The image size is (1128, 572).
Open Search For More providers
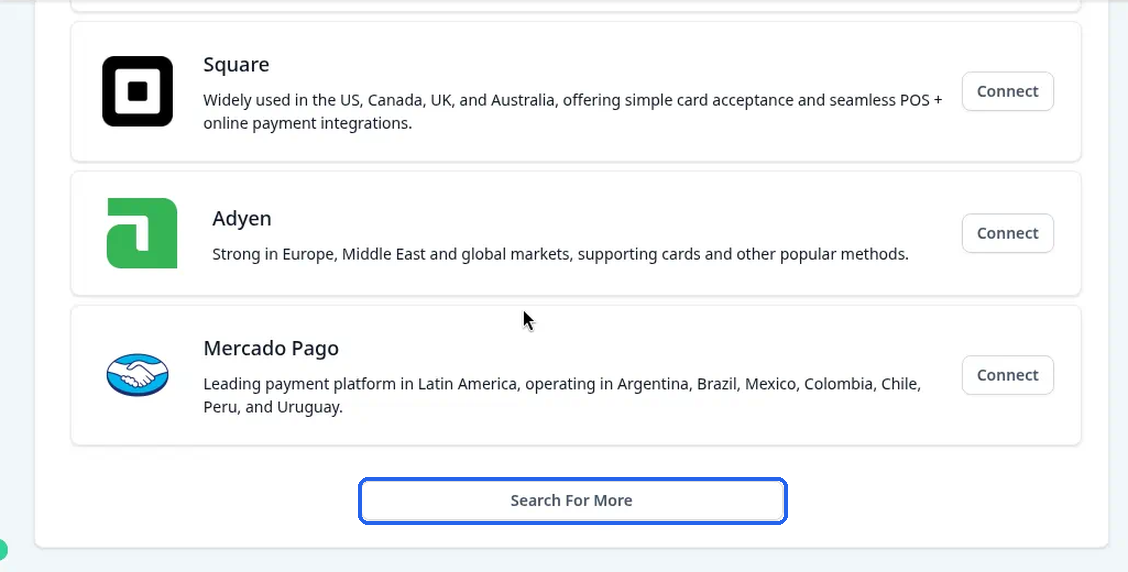573,501
